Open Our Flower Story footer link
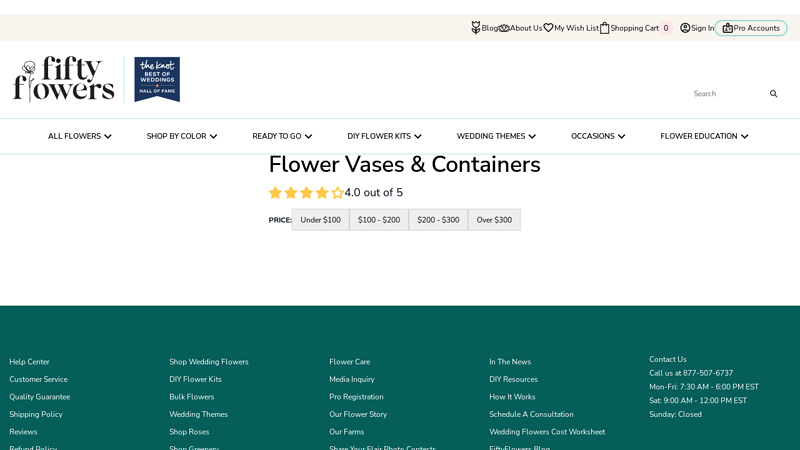The height and width of the screenshot is (450, 800). point(358,414)
